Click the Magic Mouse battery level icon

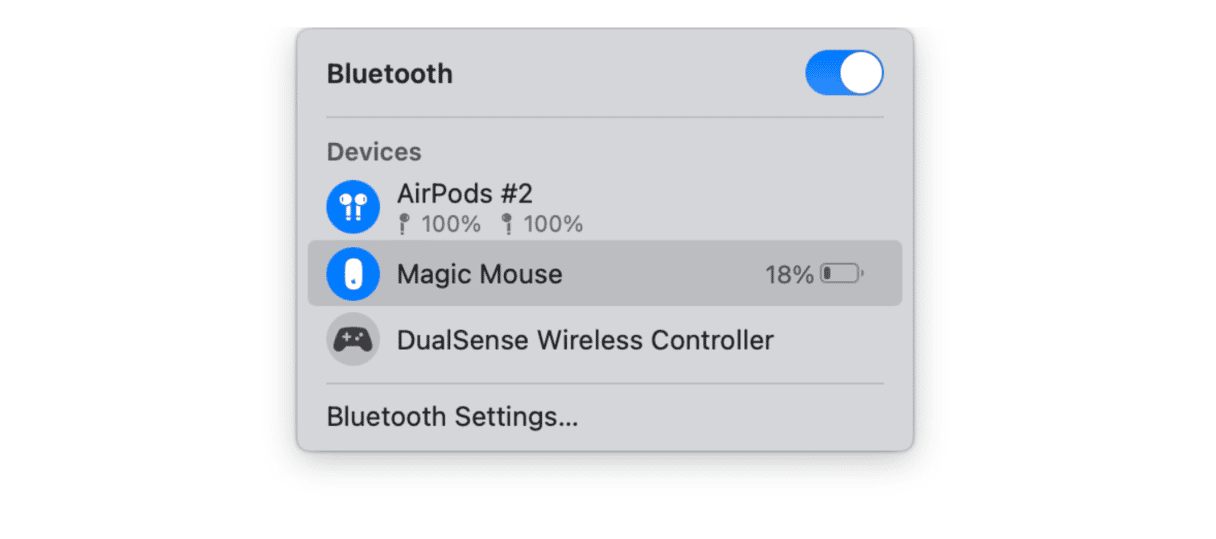[842, 274]
